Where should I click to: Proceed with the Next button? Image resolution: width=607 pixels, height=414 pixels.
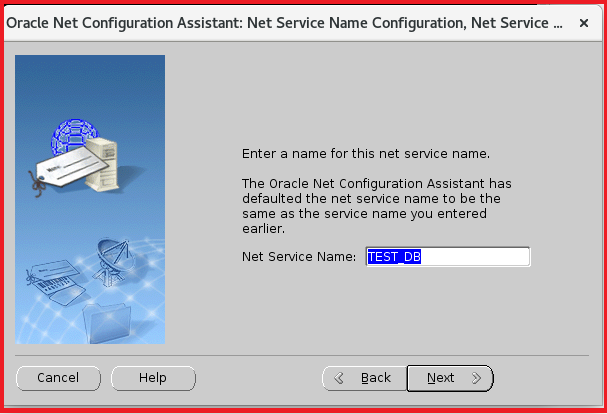pos(450,378)
